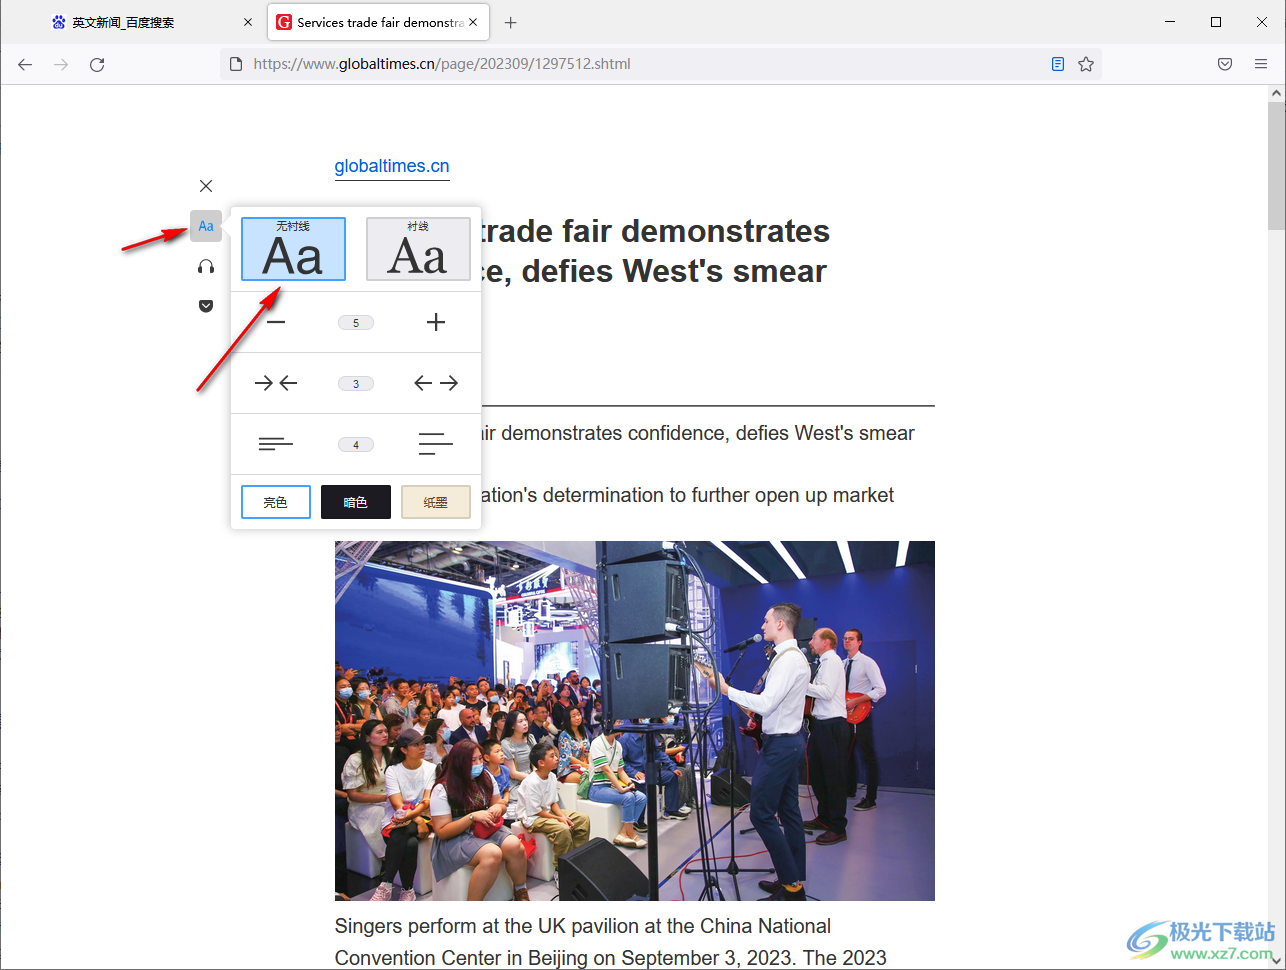The height and width of the screenshot is (970, 1286).
Task: Close the reader view sidebar X button
Action: pos(206,186)
